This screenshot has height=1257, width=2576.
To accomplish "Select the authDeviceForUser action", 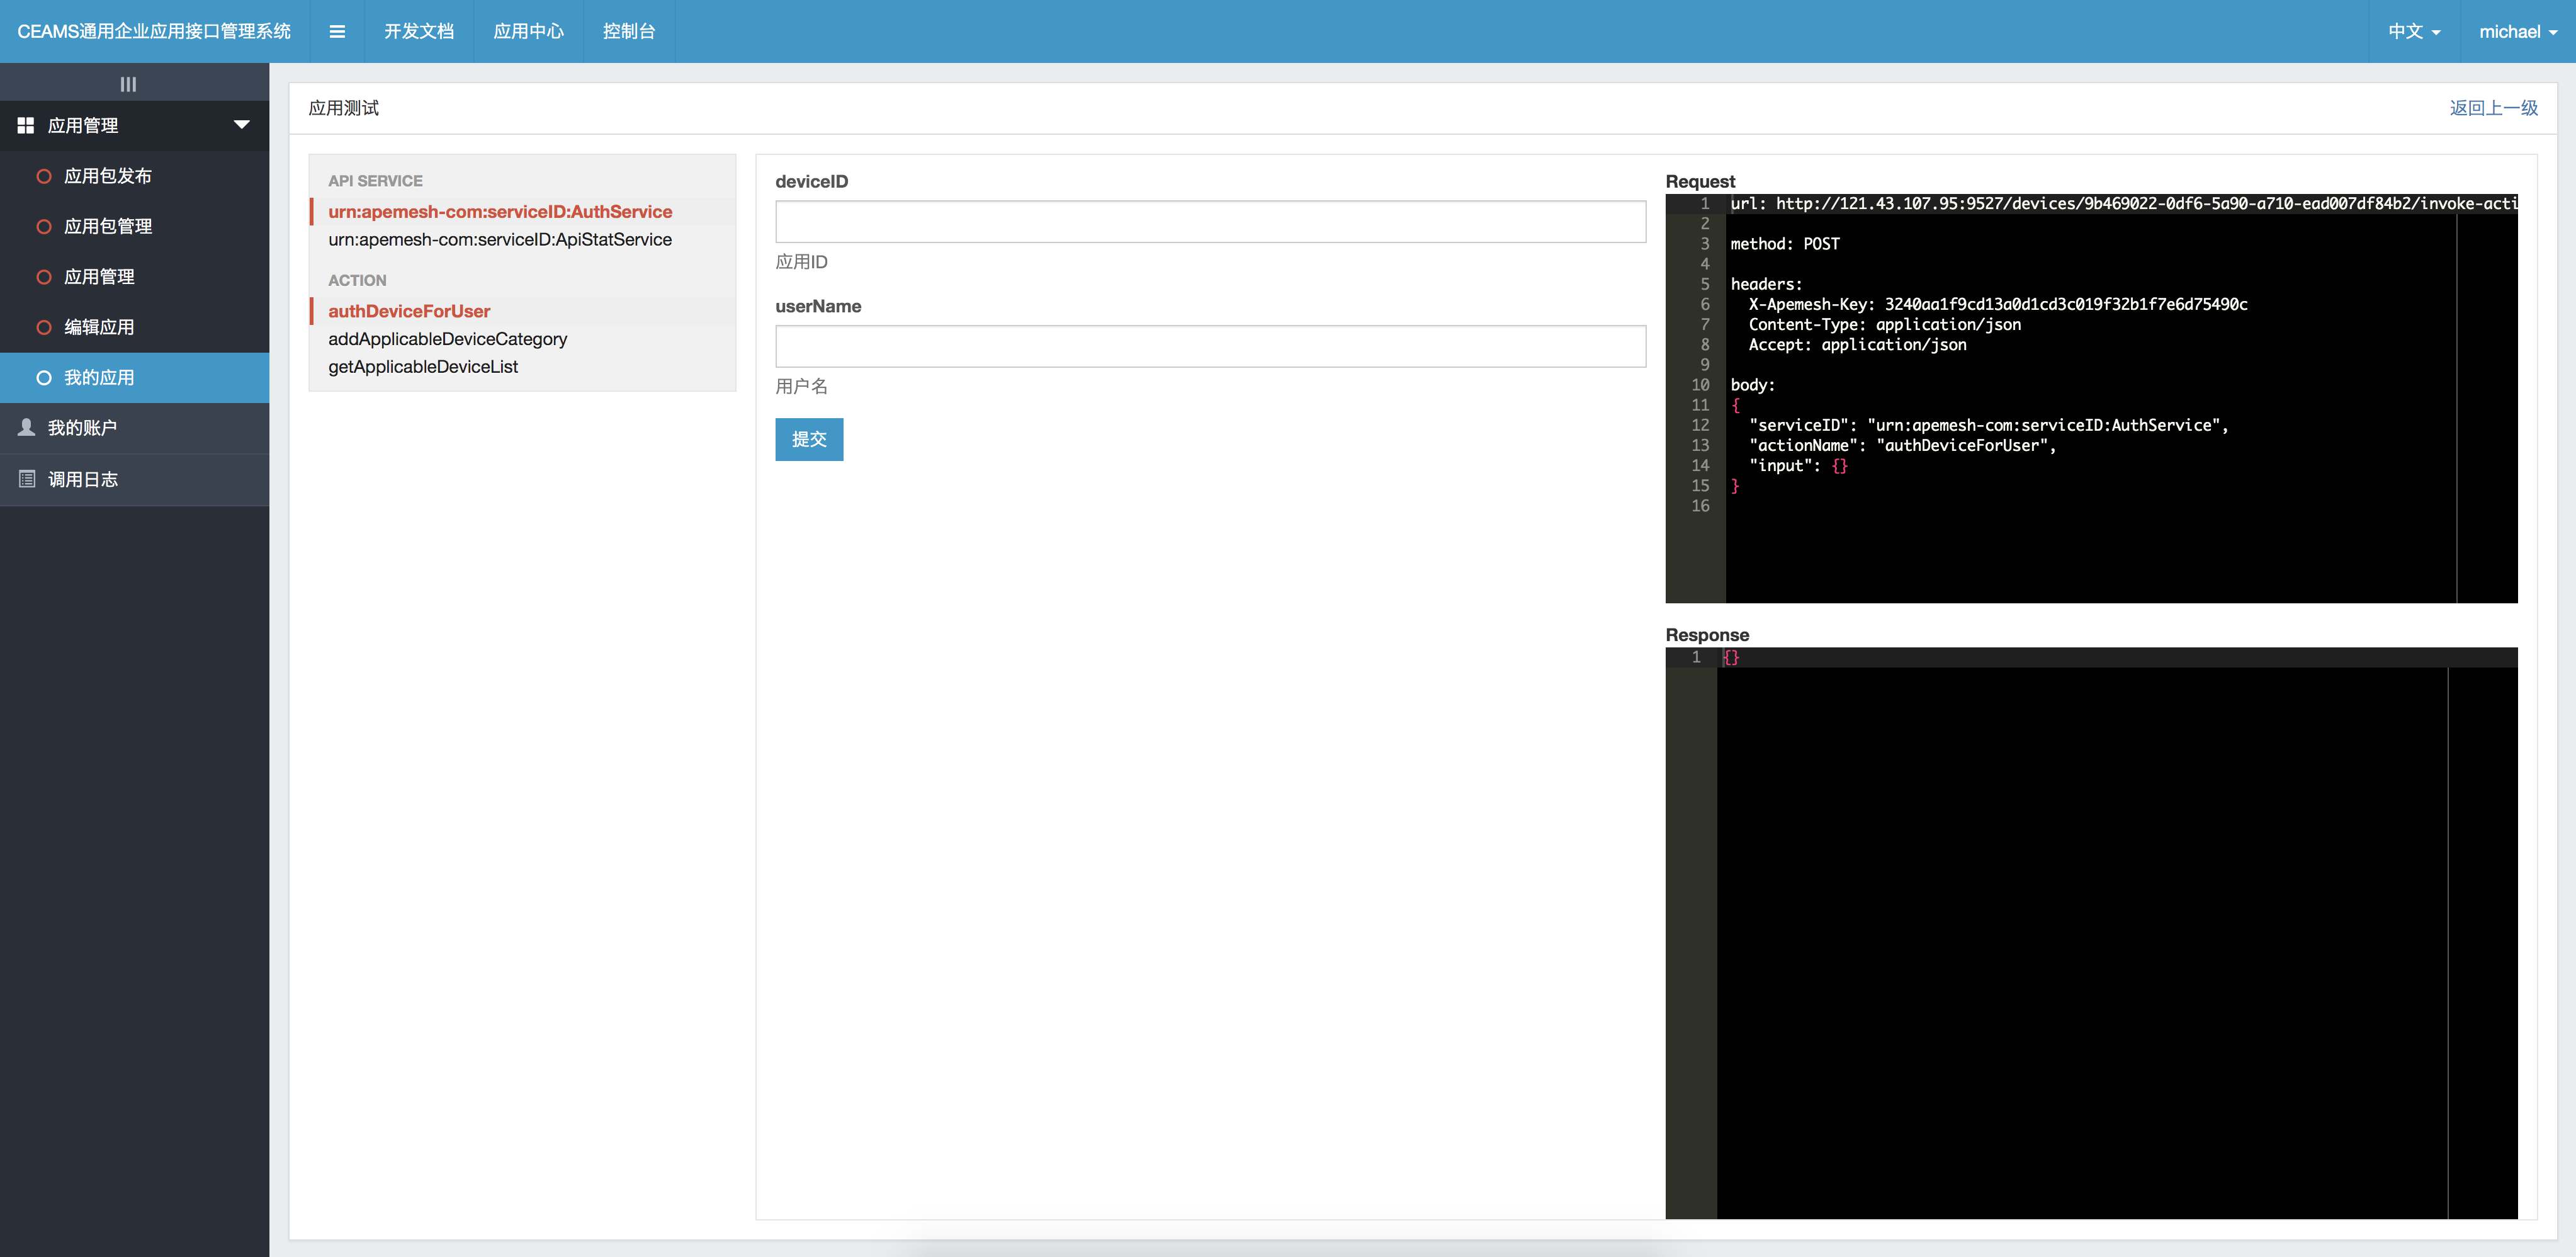I will (x=409, y=311).
